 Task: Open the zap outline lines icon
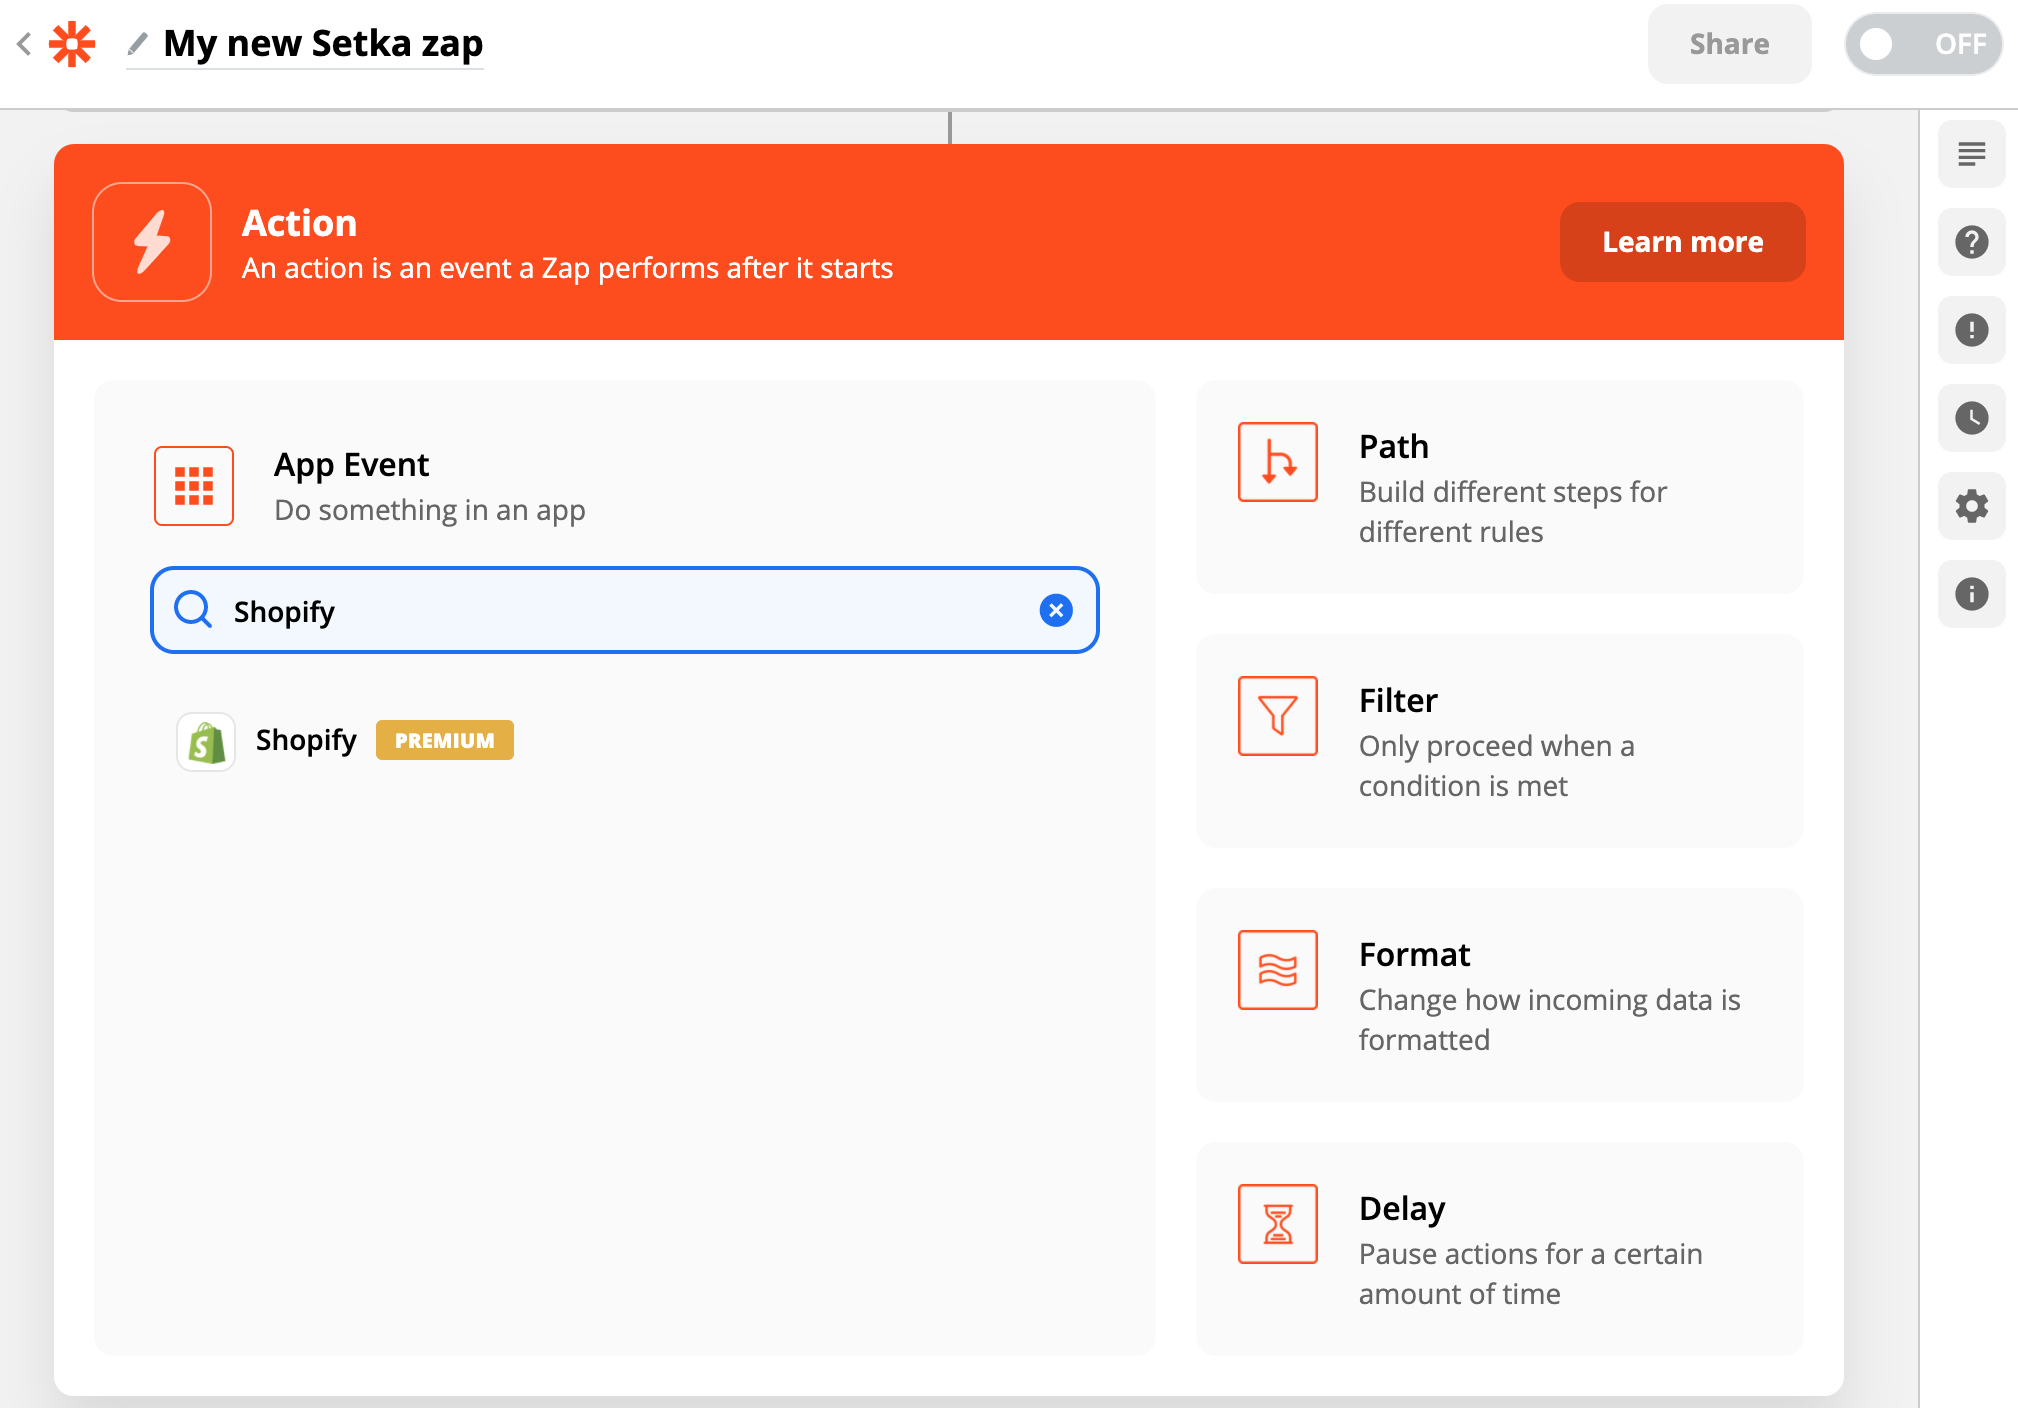pos(1971,154)
